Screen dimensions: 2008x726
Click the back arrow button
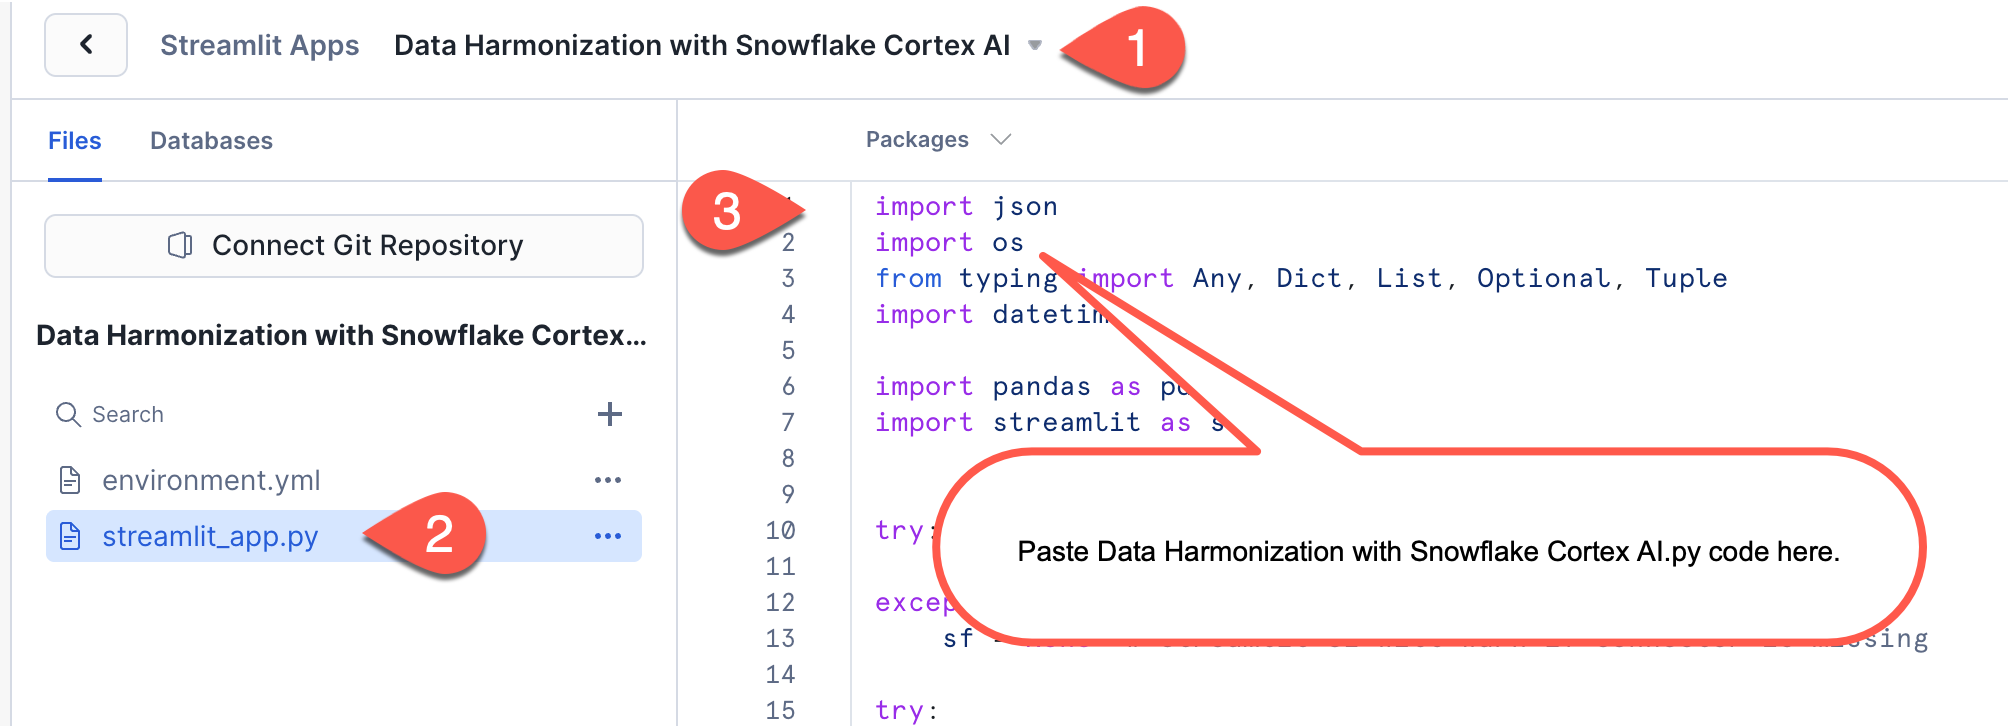86,45
